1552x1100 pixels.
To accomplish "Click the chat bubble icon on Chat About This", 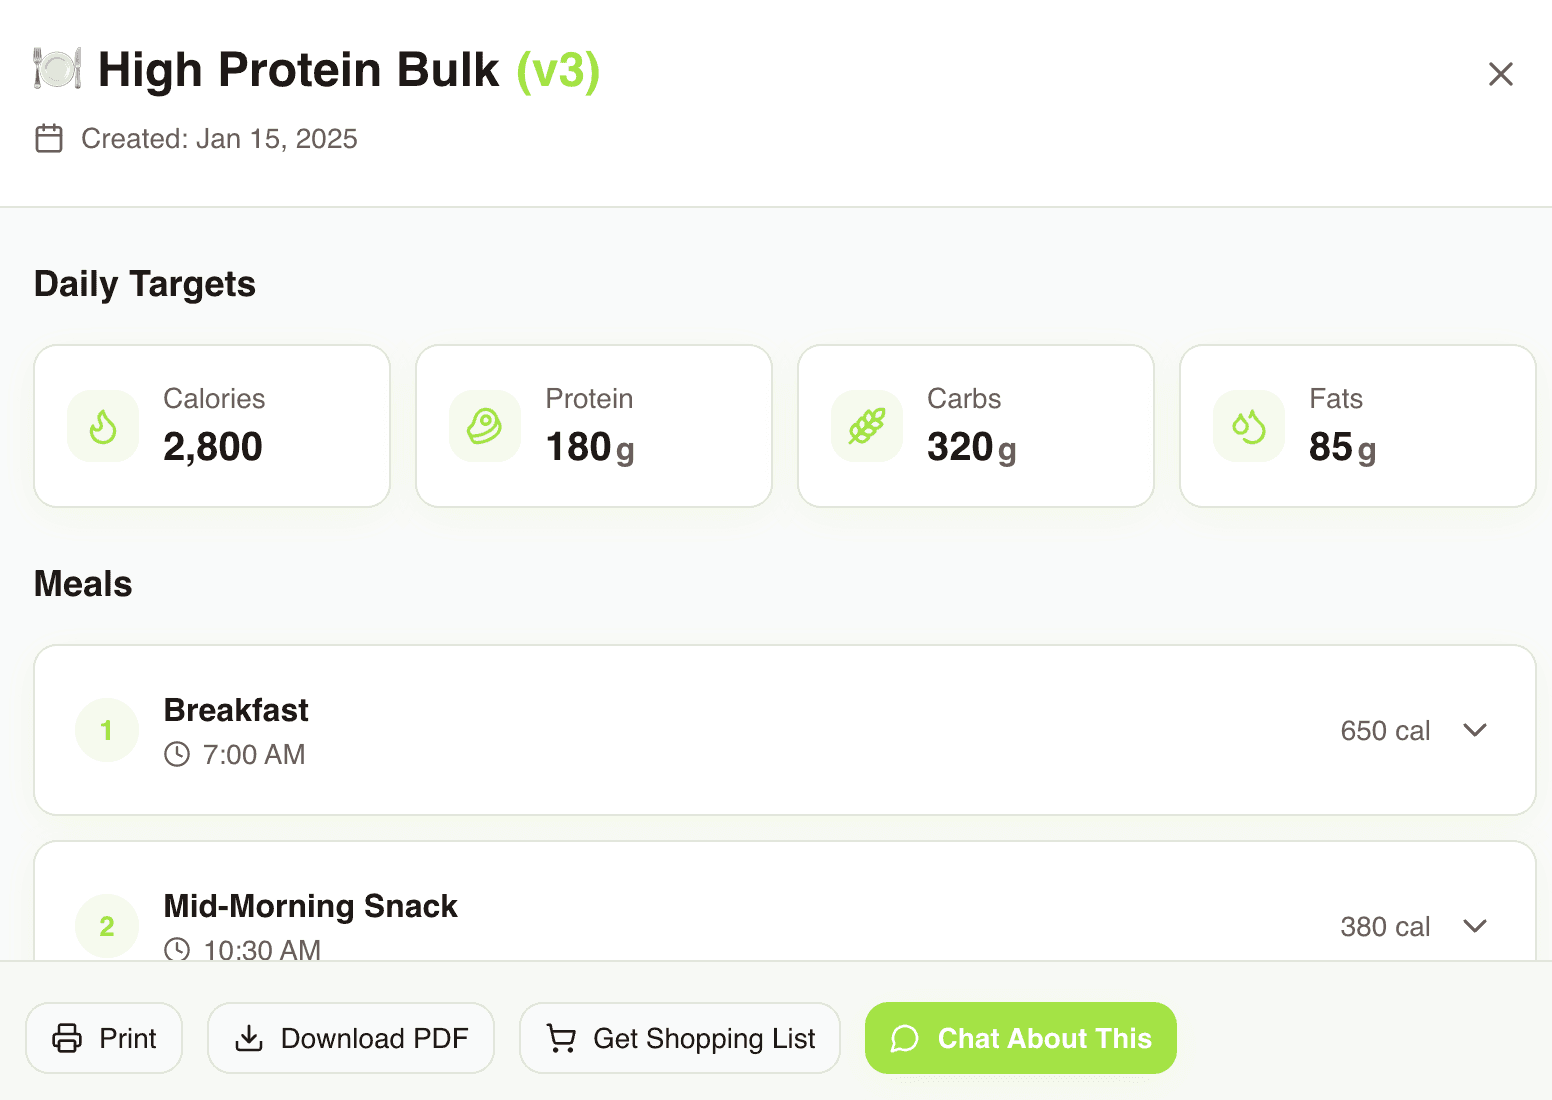I will 906,1039.
